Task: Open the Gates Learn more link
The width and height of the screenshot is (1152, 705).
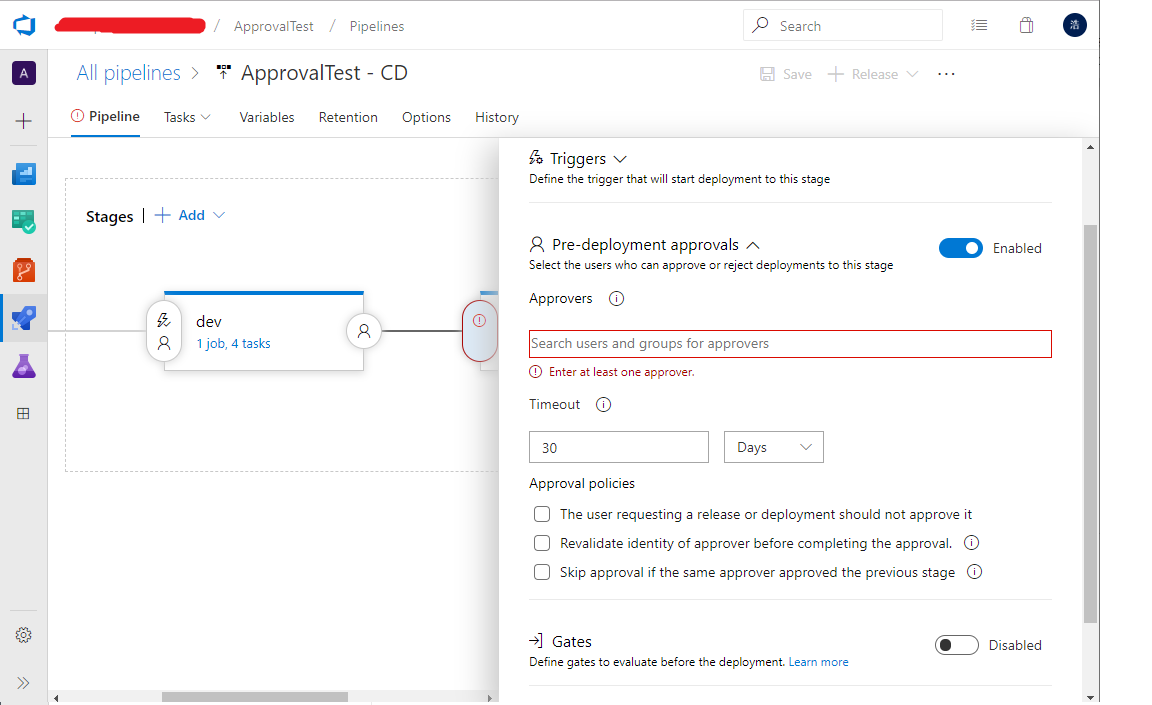Action: (818, 662)
